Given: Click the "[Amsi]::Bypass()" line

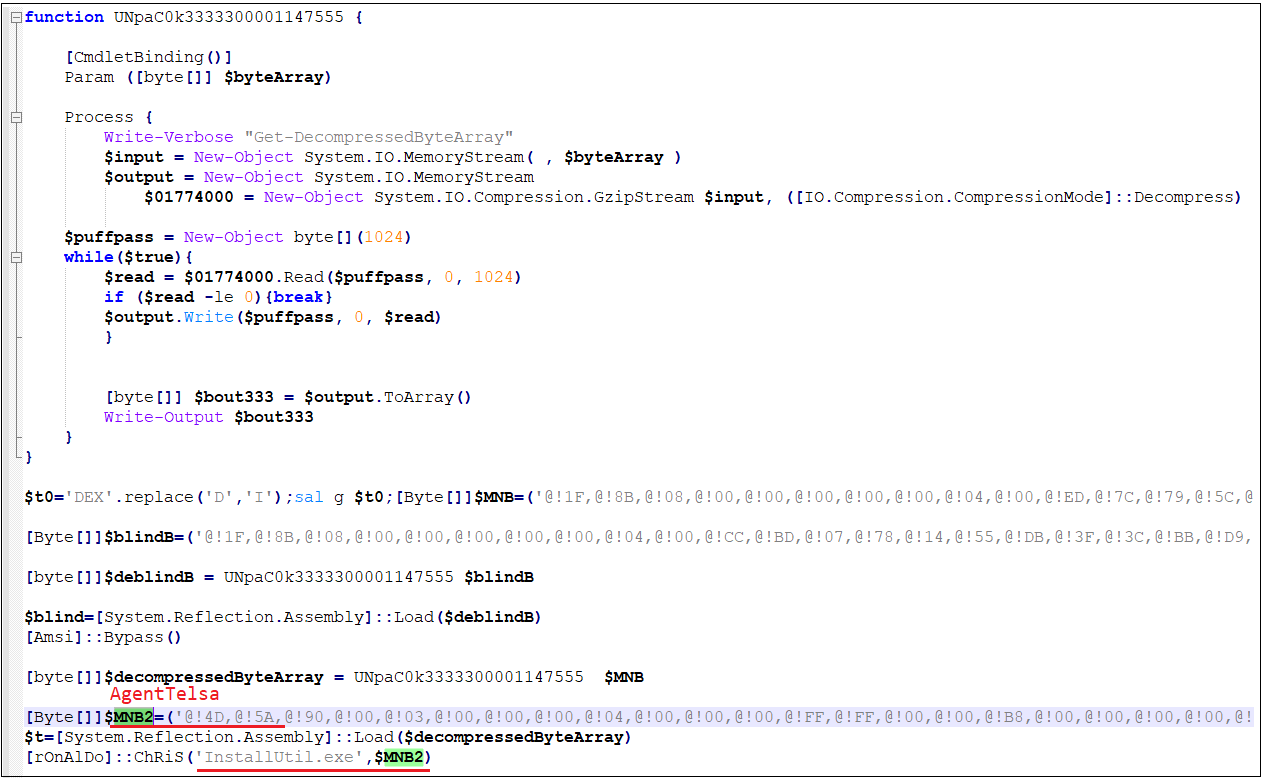Looking at the screenshot, I should pos(104,637).
